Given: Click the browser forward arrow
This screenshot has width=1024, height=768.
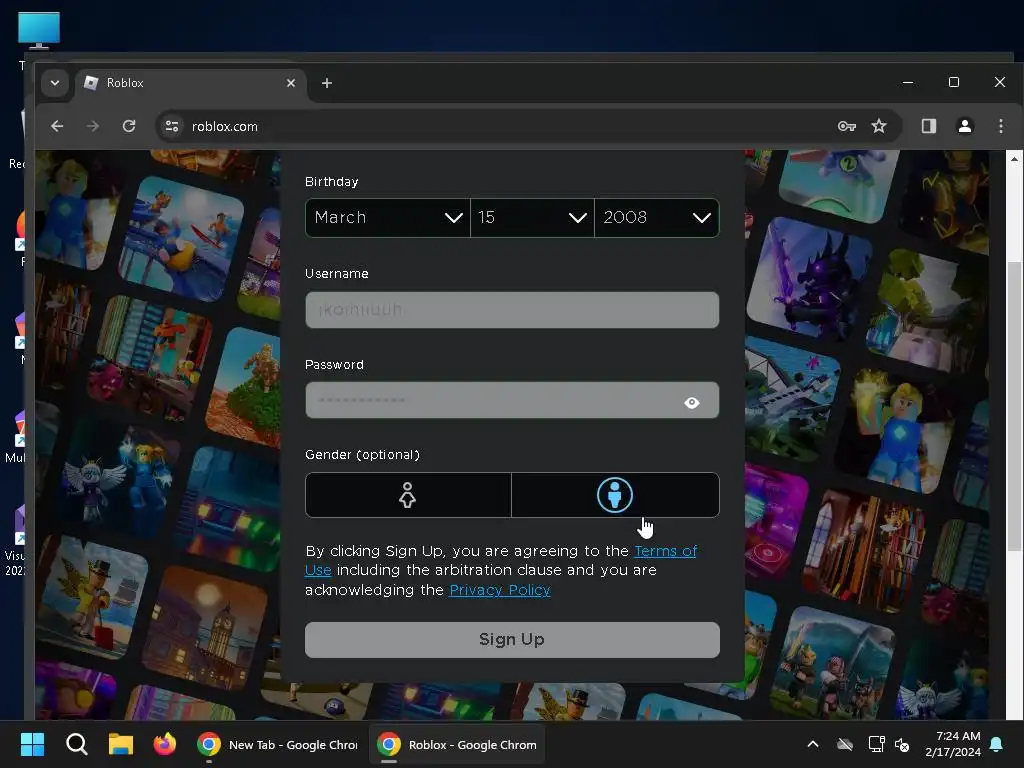Looking at the screenshot, I should pyautogui.click(x=93, y=126).
